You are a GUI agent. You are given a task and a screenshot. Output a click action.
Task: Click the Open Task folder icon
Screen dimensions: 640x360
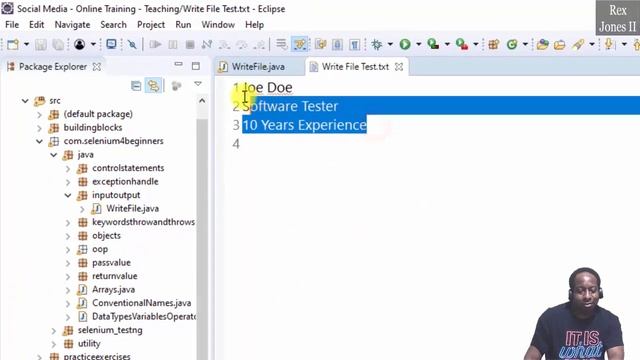(560, 44)
